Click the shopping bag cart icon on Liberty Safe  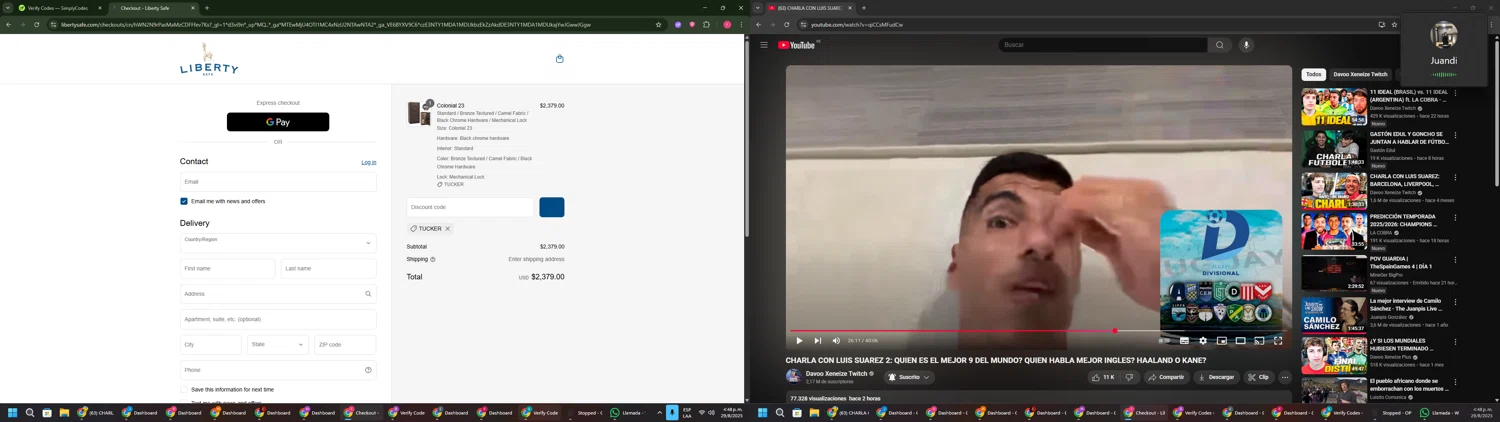click(x=560, y=59)
